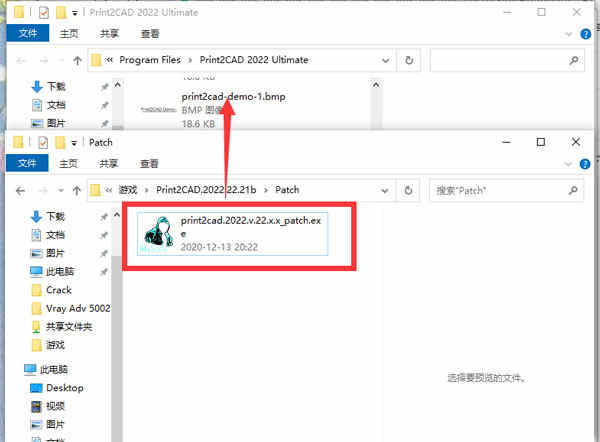Click back arrow in Print2CAD window
This screenshot has width=600, height=442.
[21, 60]
